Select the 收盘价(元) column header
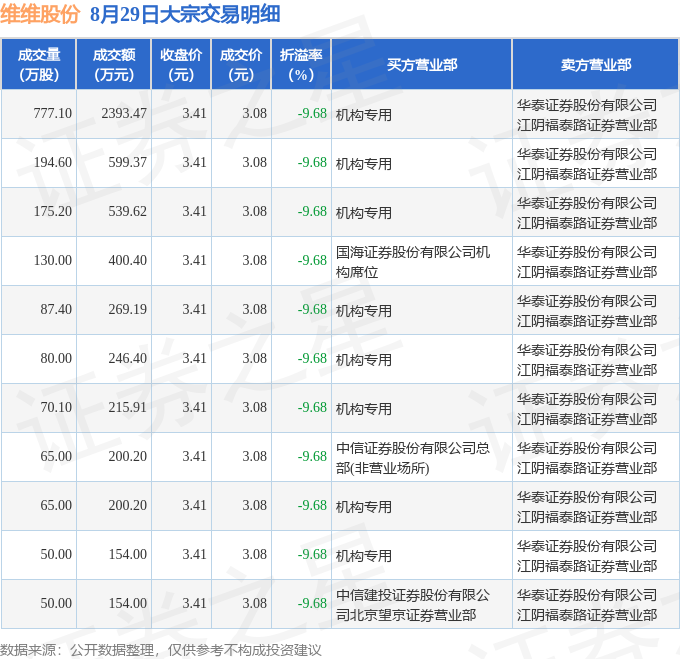This screenshot has width=680, height=659. (x=181, y=65)
